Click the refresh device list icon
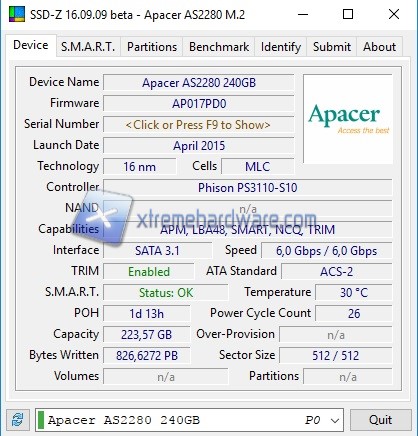The height and width of the screenshot is (436, 418). click(x=18, y=420)
